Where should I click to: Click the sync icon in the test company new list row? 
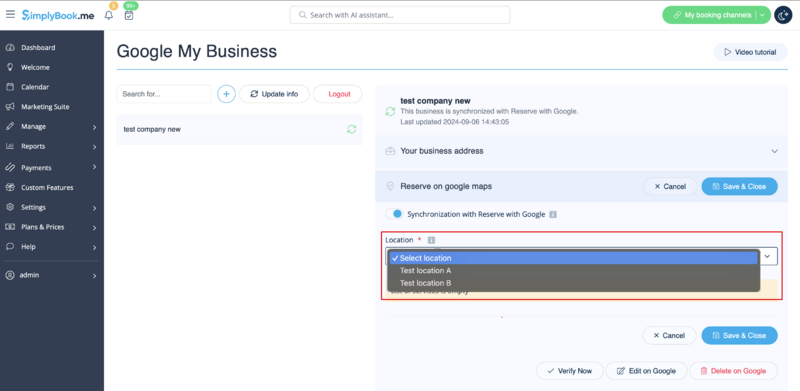point(352,129)
